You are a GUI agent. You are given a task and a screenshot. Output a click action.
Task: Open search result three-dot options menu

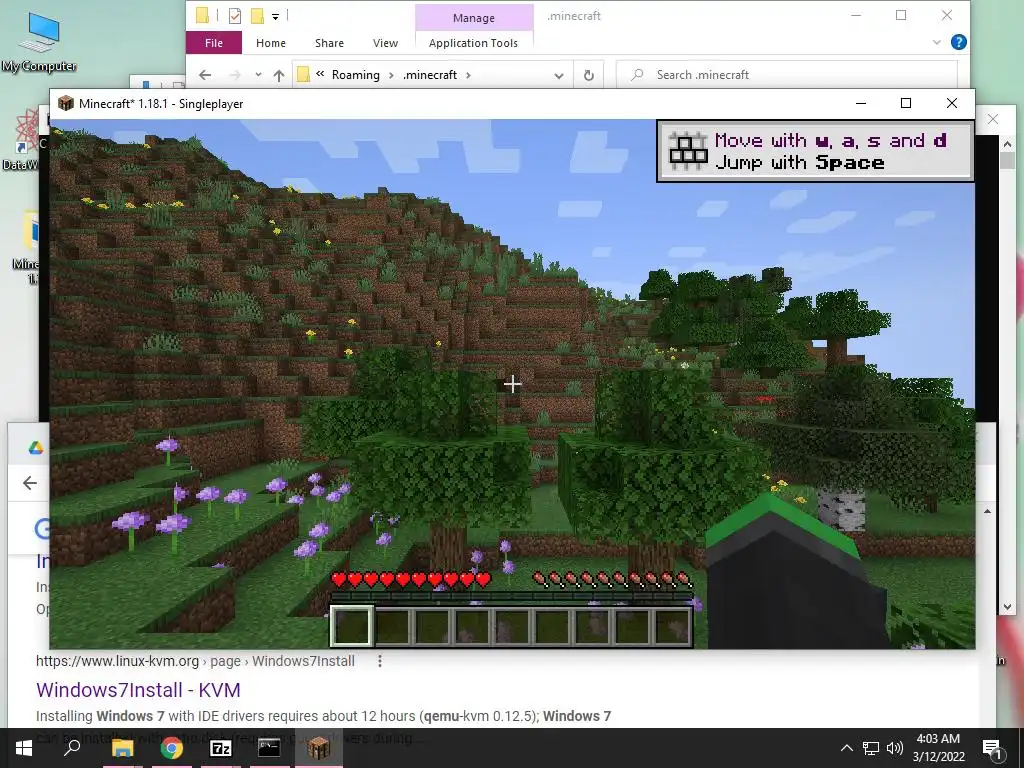point(379,662)
